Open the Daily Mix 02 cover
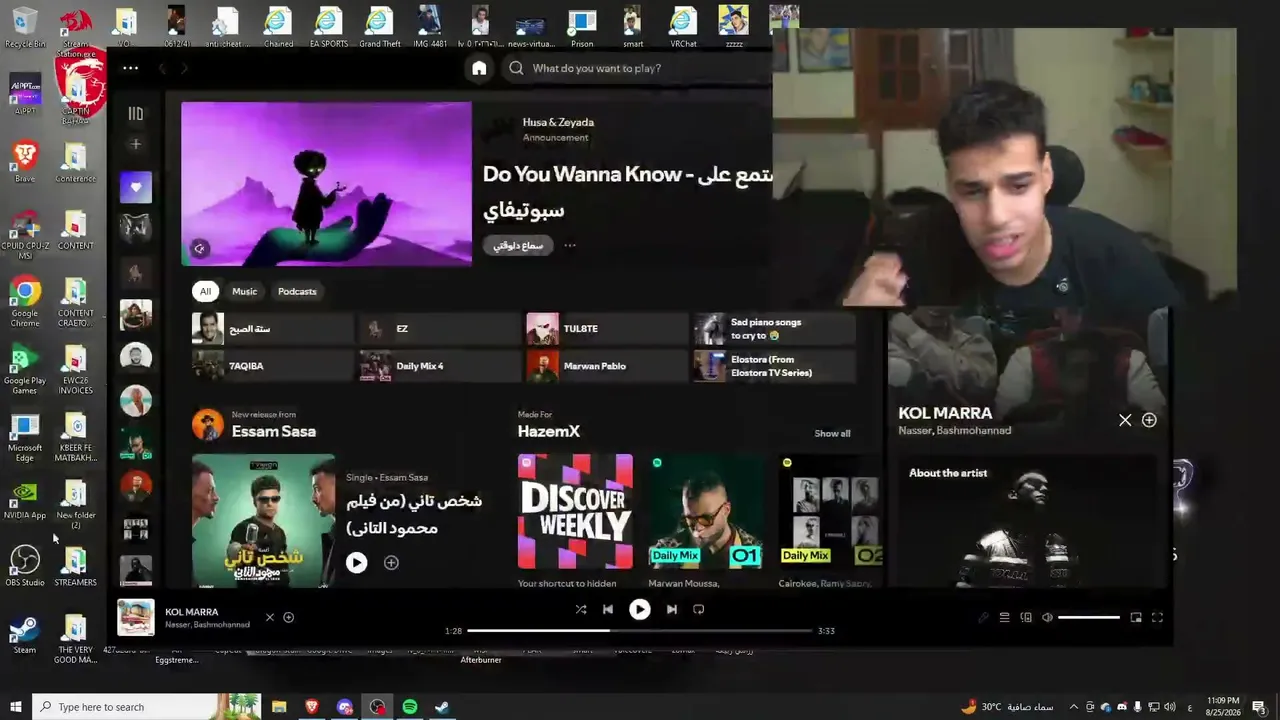 (x=830, y=511)
